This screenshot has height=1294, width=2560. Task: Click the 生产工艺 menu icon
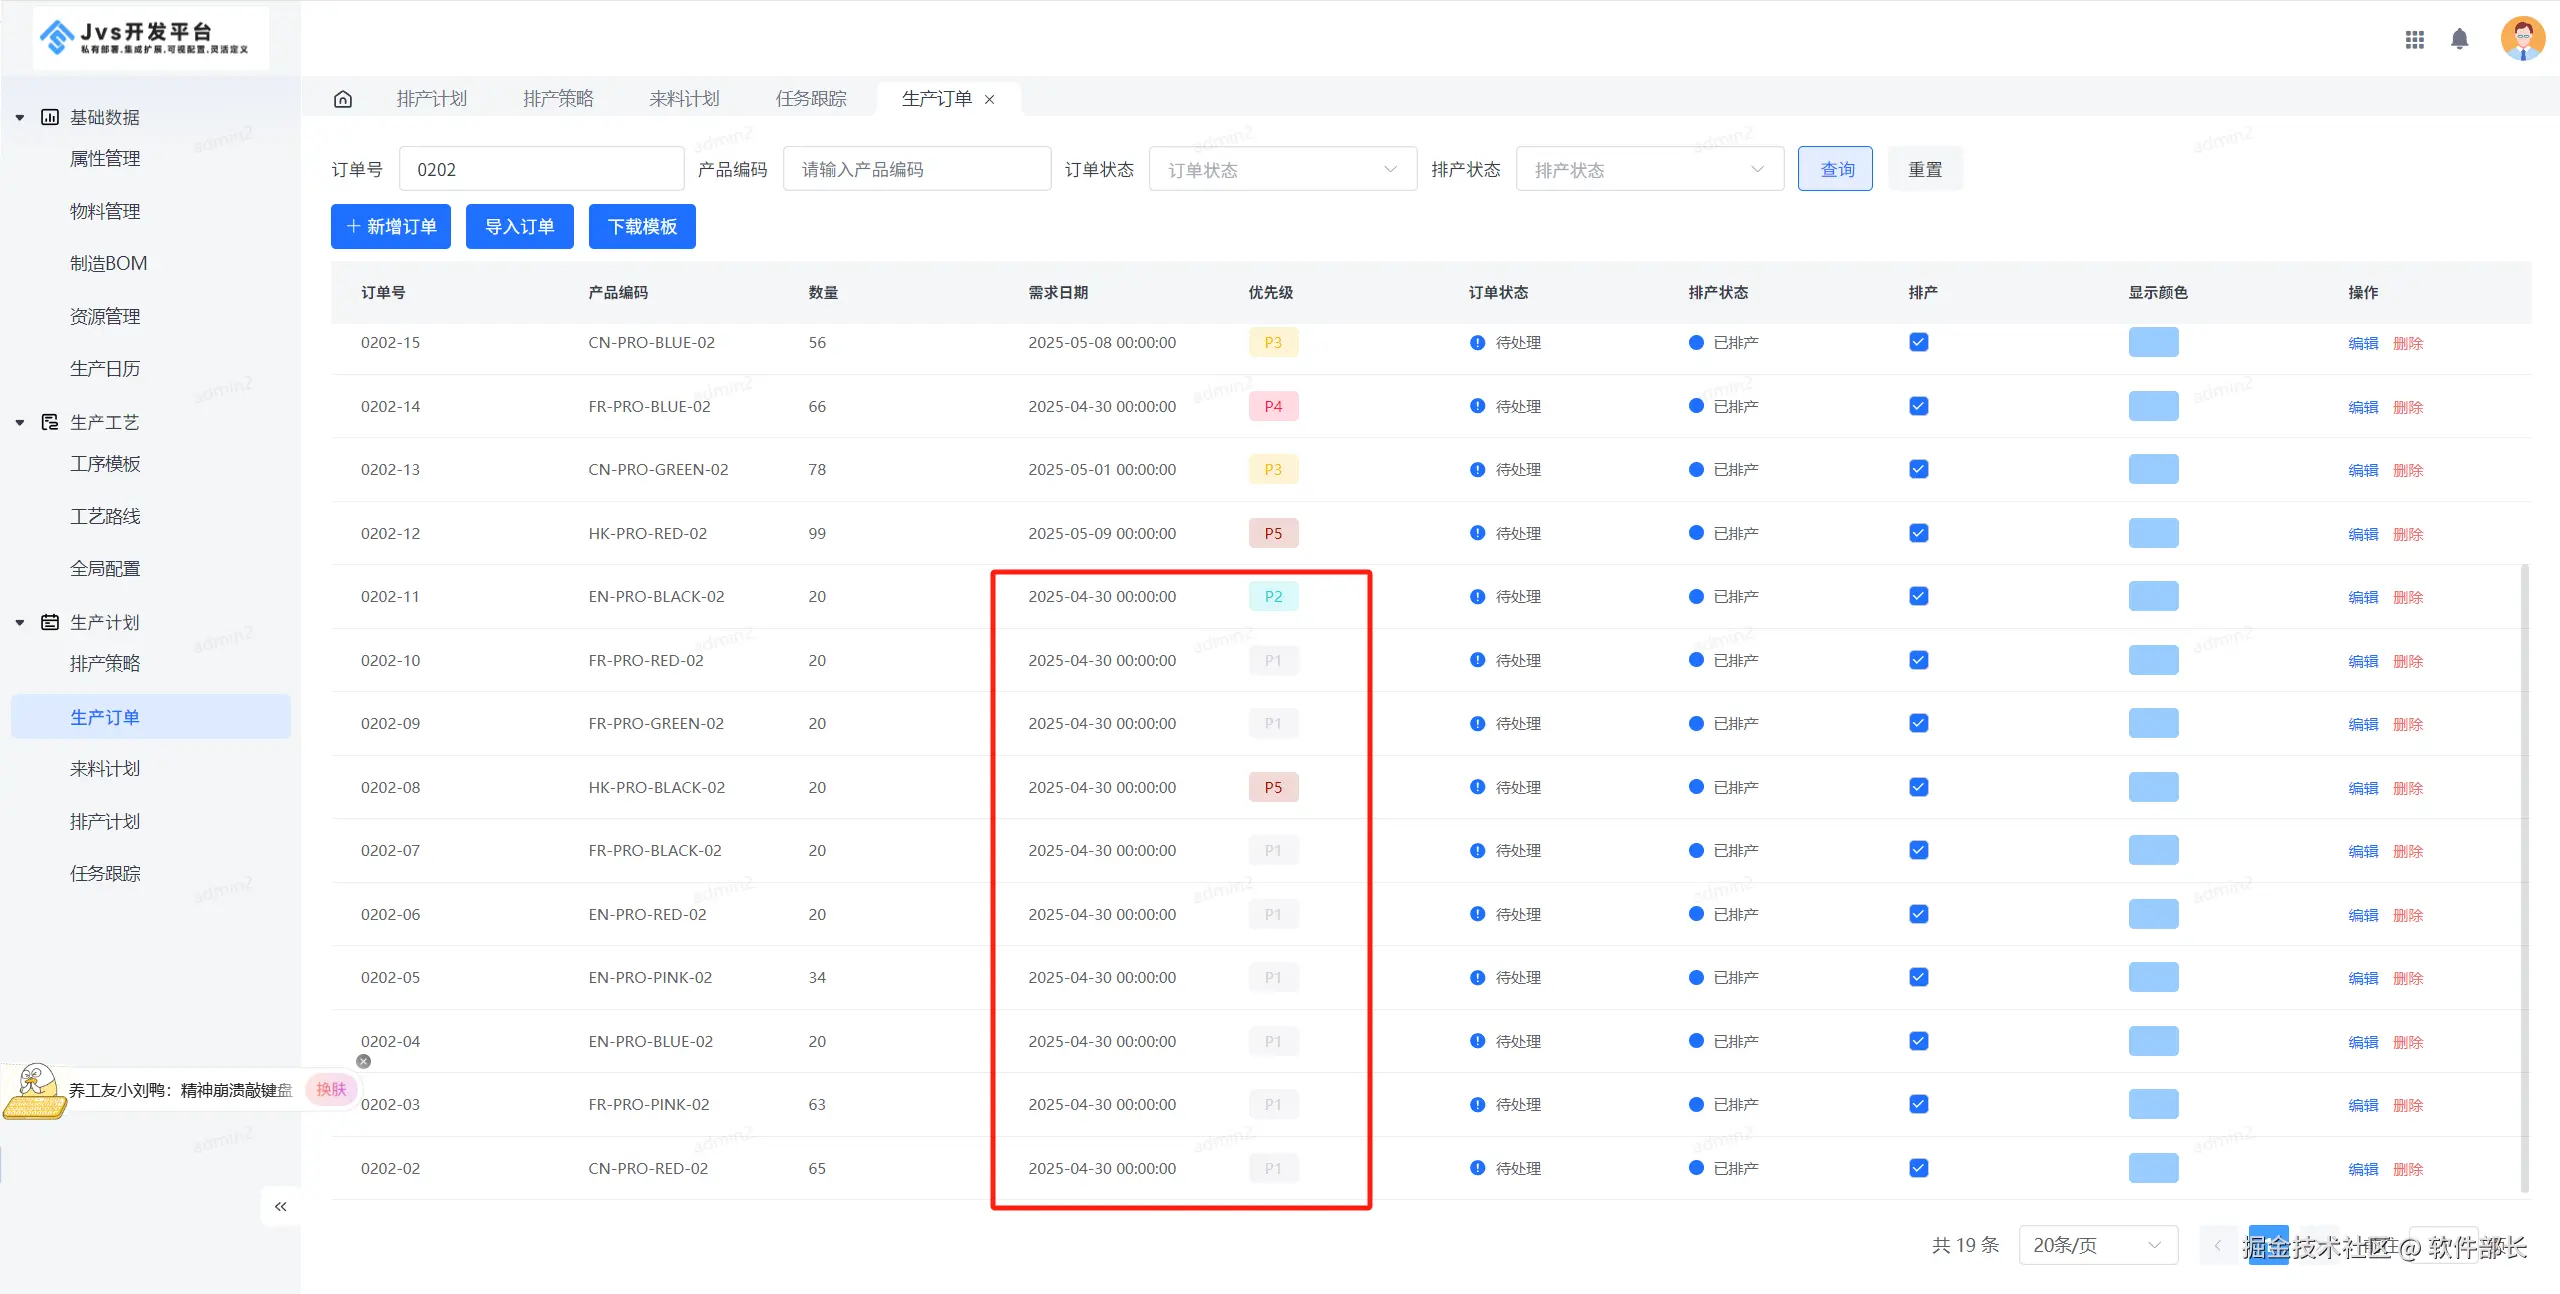coord(50,422)
